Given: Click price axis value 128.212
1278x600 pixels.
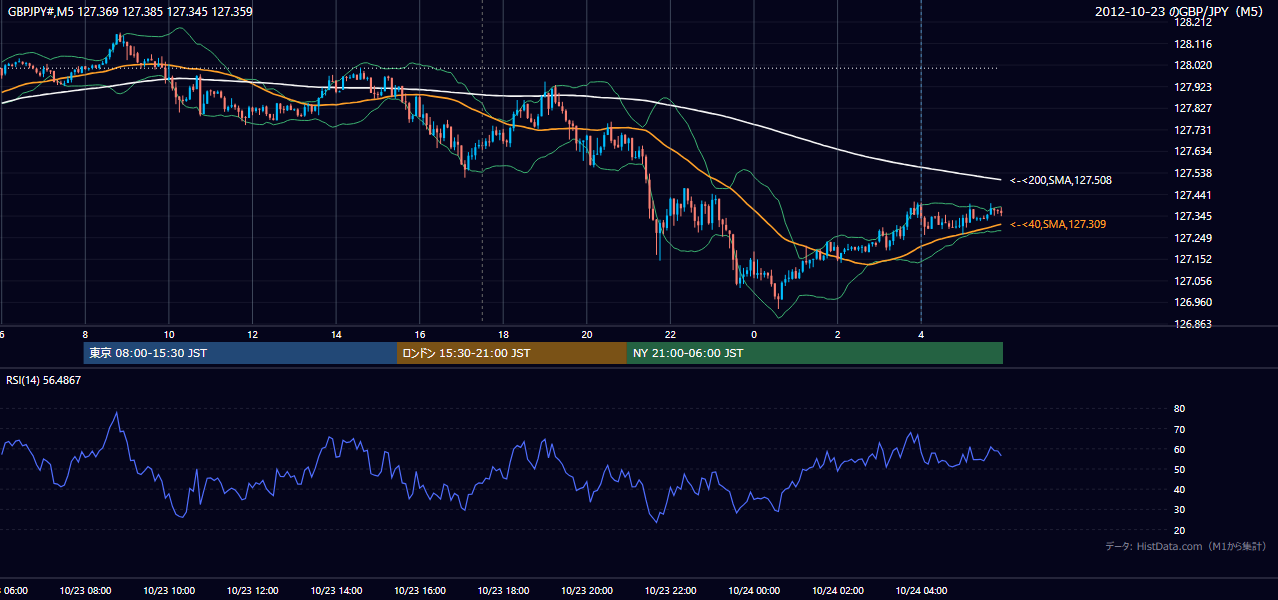Looking at the screenshot, I should (1193, 22).
